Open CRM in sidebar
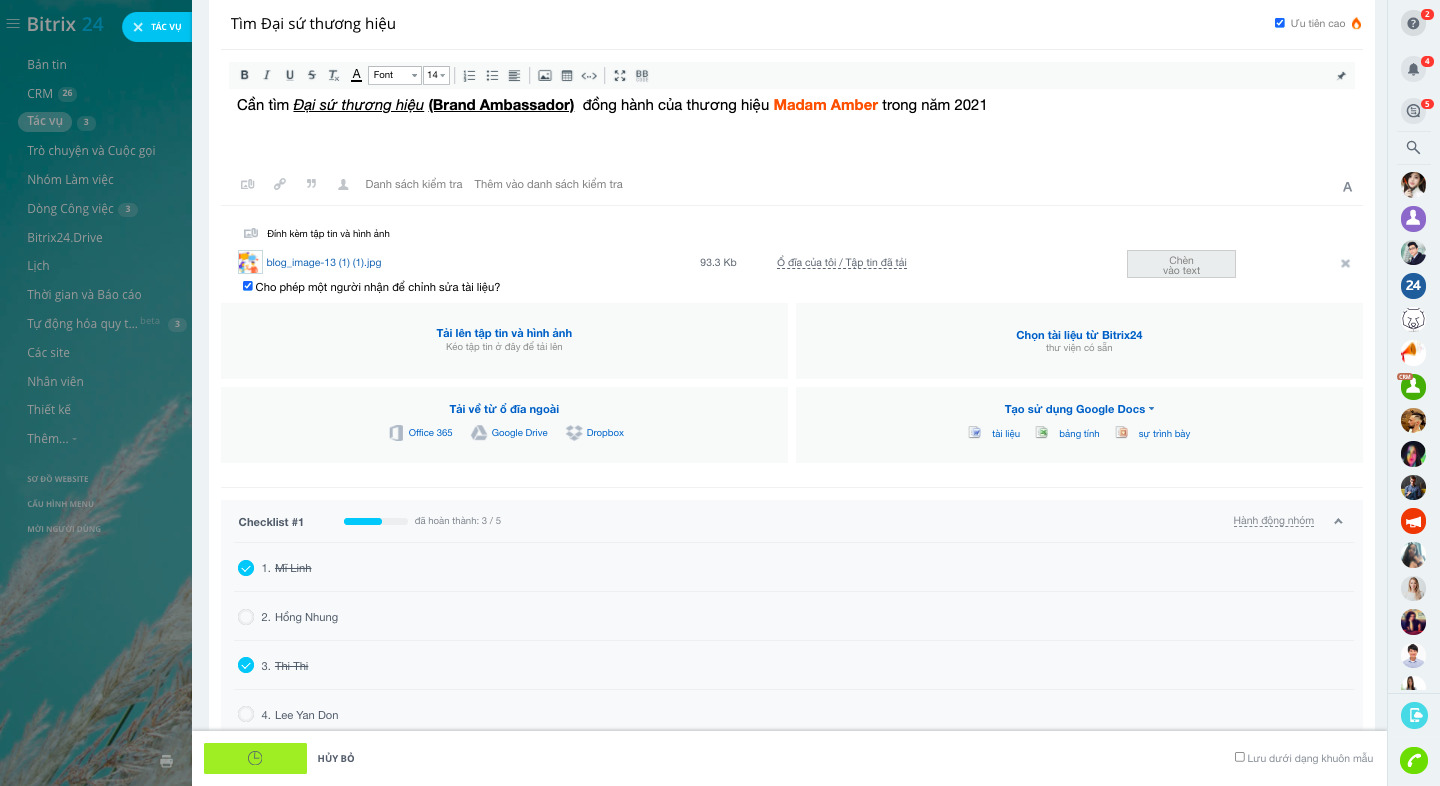The width and height of the screenshot is (1440, 786). pyautogui.click(x=40, y=93)
